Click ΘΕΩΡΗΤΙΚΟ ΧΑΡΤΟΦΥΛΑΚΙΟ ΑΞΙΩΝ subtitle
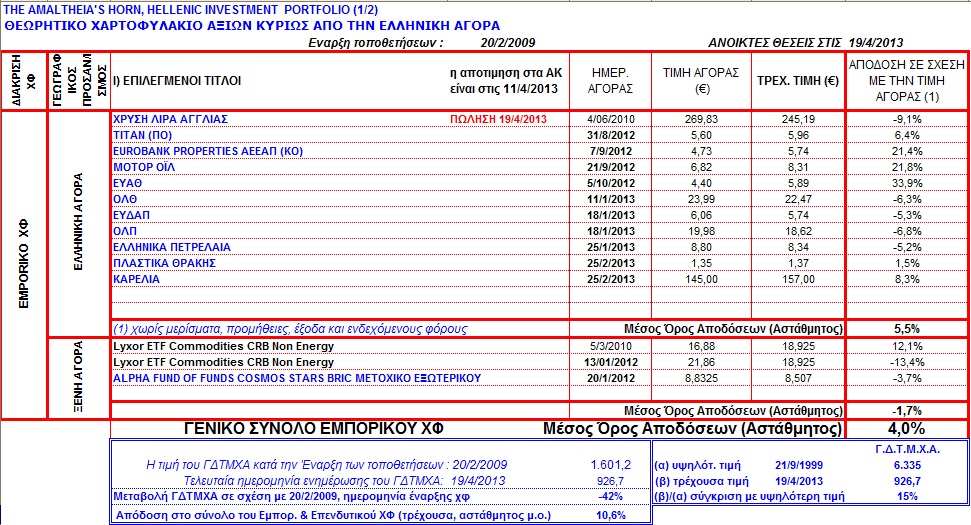The height and width of the screenshot is (525, 971). pyautogui.click(x=252, y=26)
